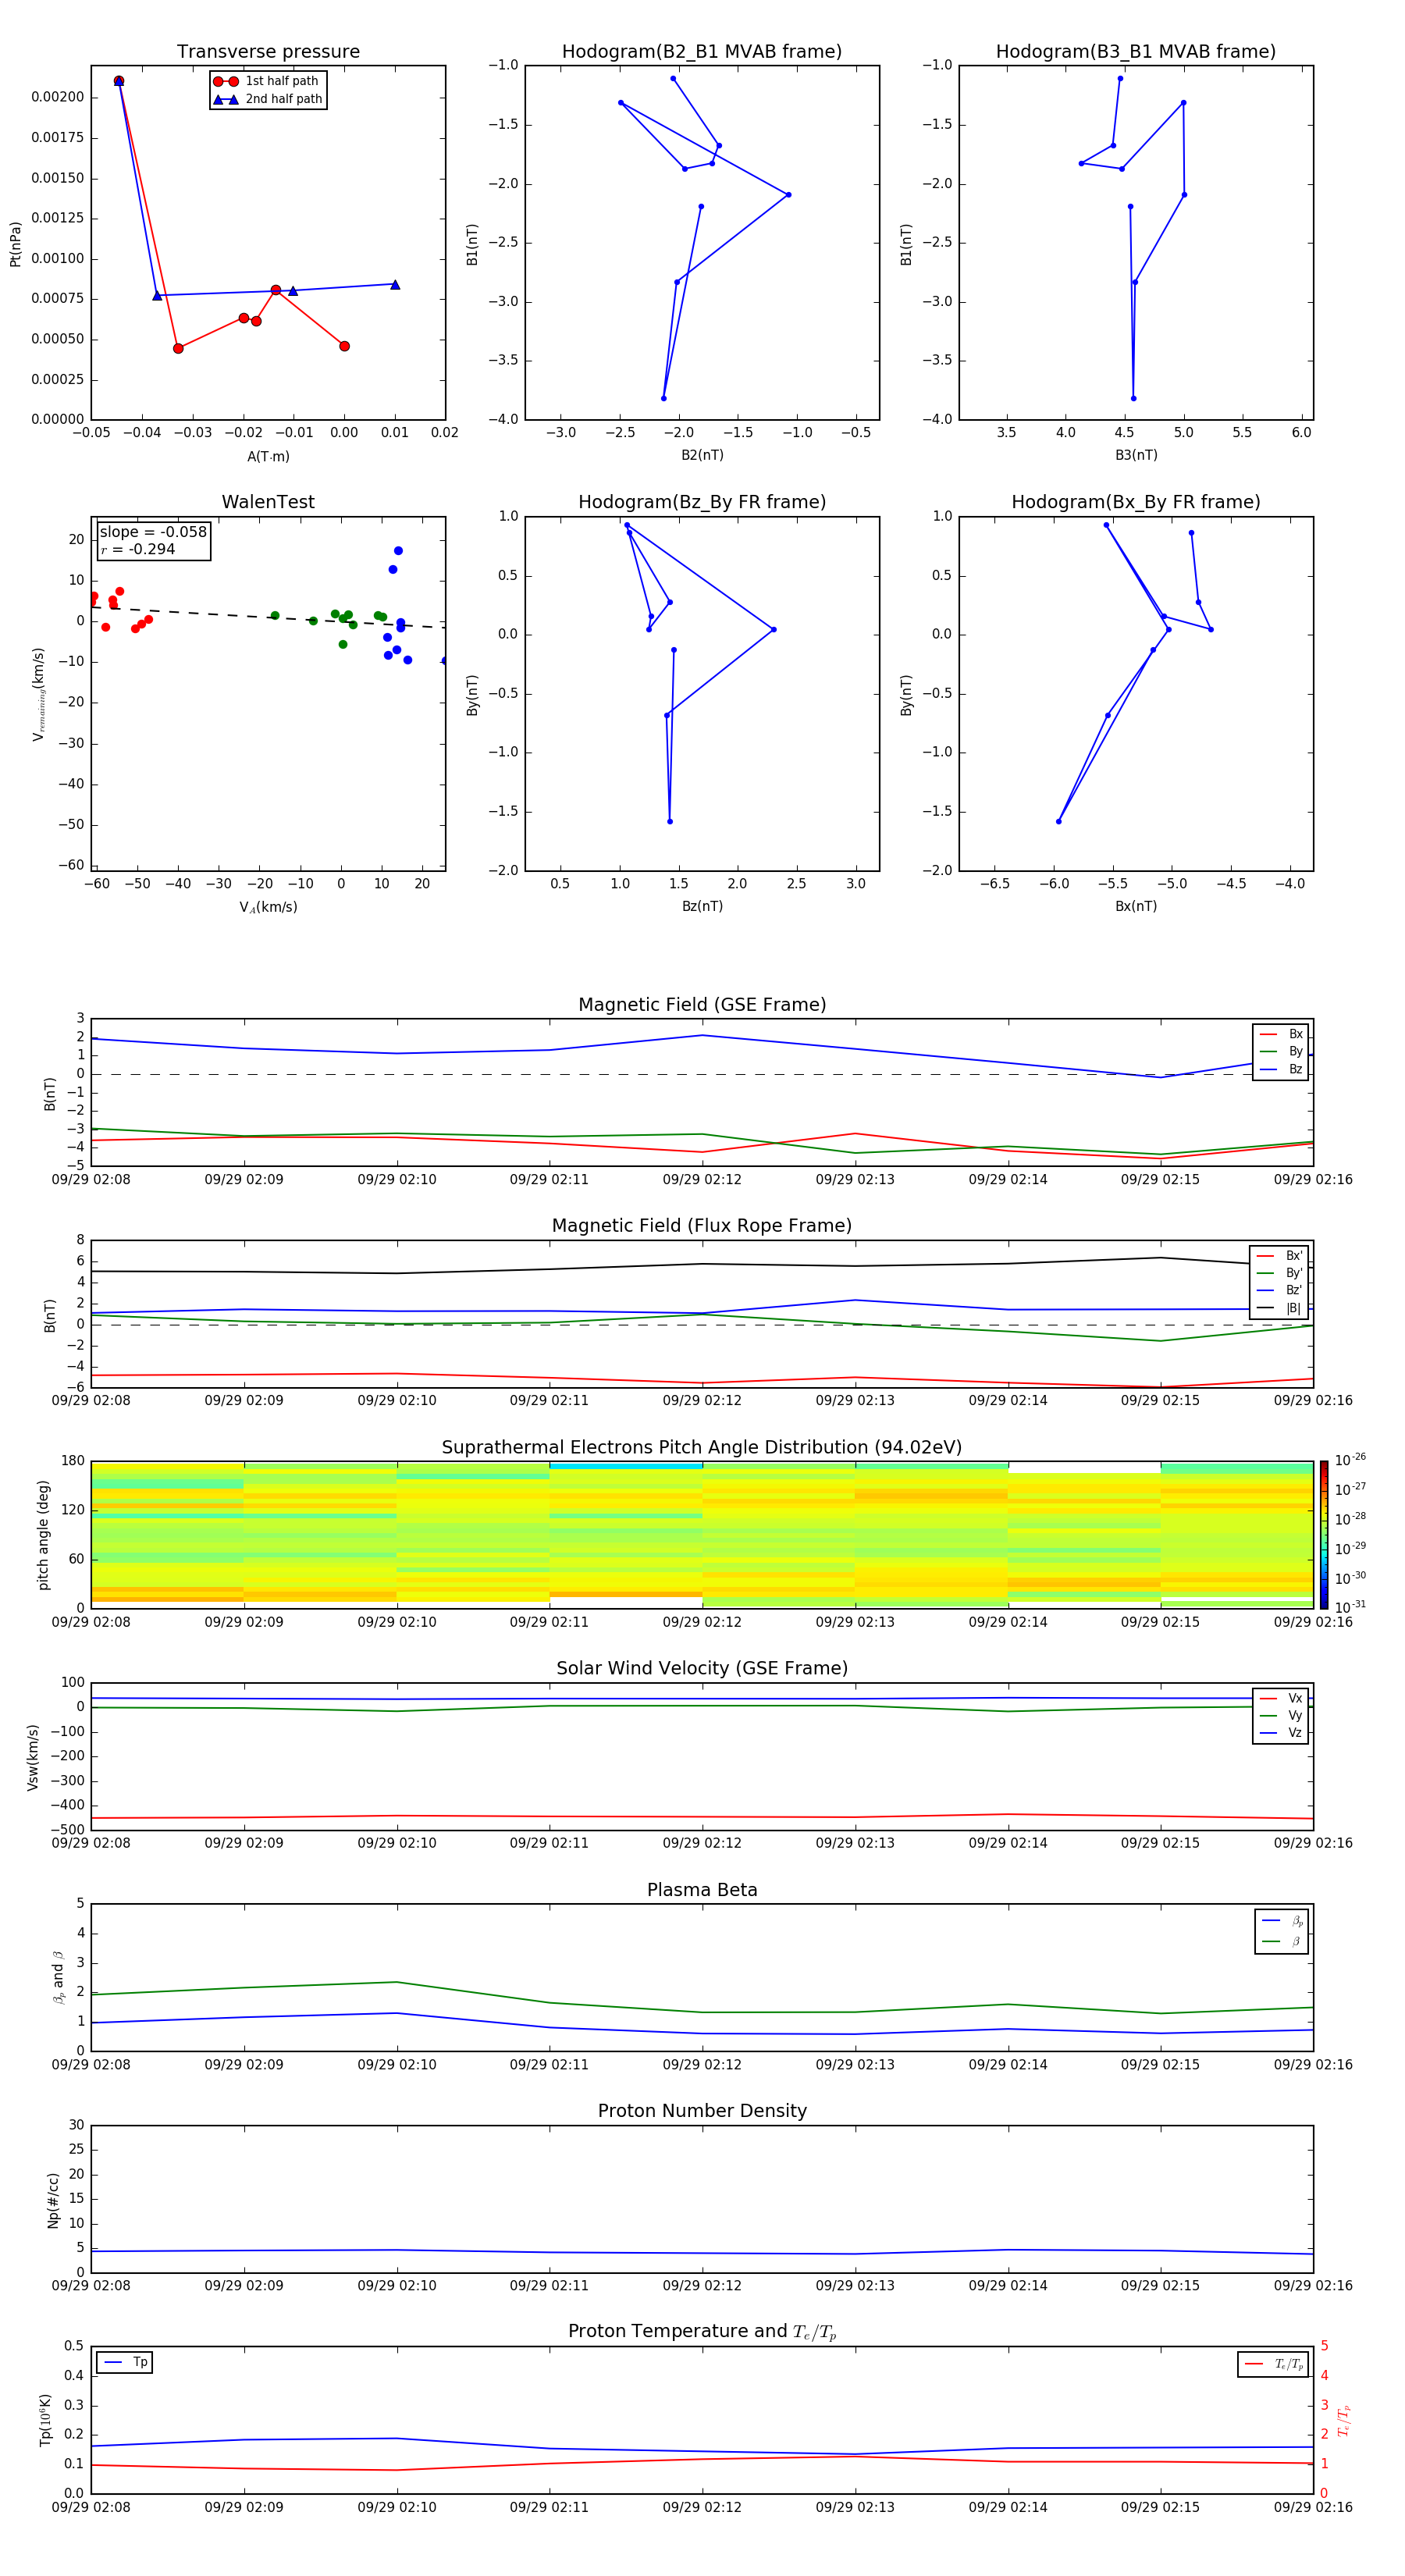This screenshot has width=1405, height=2576.
Task: Click the 'pitch angle (deg)' axis label
Action: [x=43, y=1535]
